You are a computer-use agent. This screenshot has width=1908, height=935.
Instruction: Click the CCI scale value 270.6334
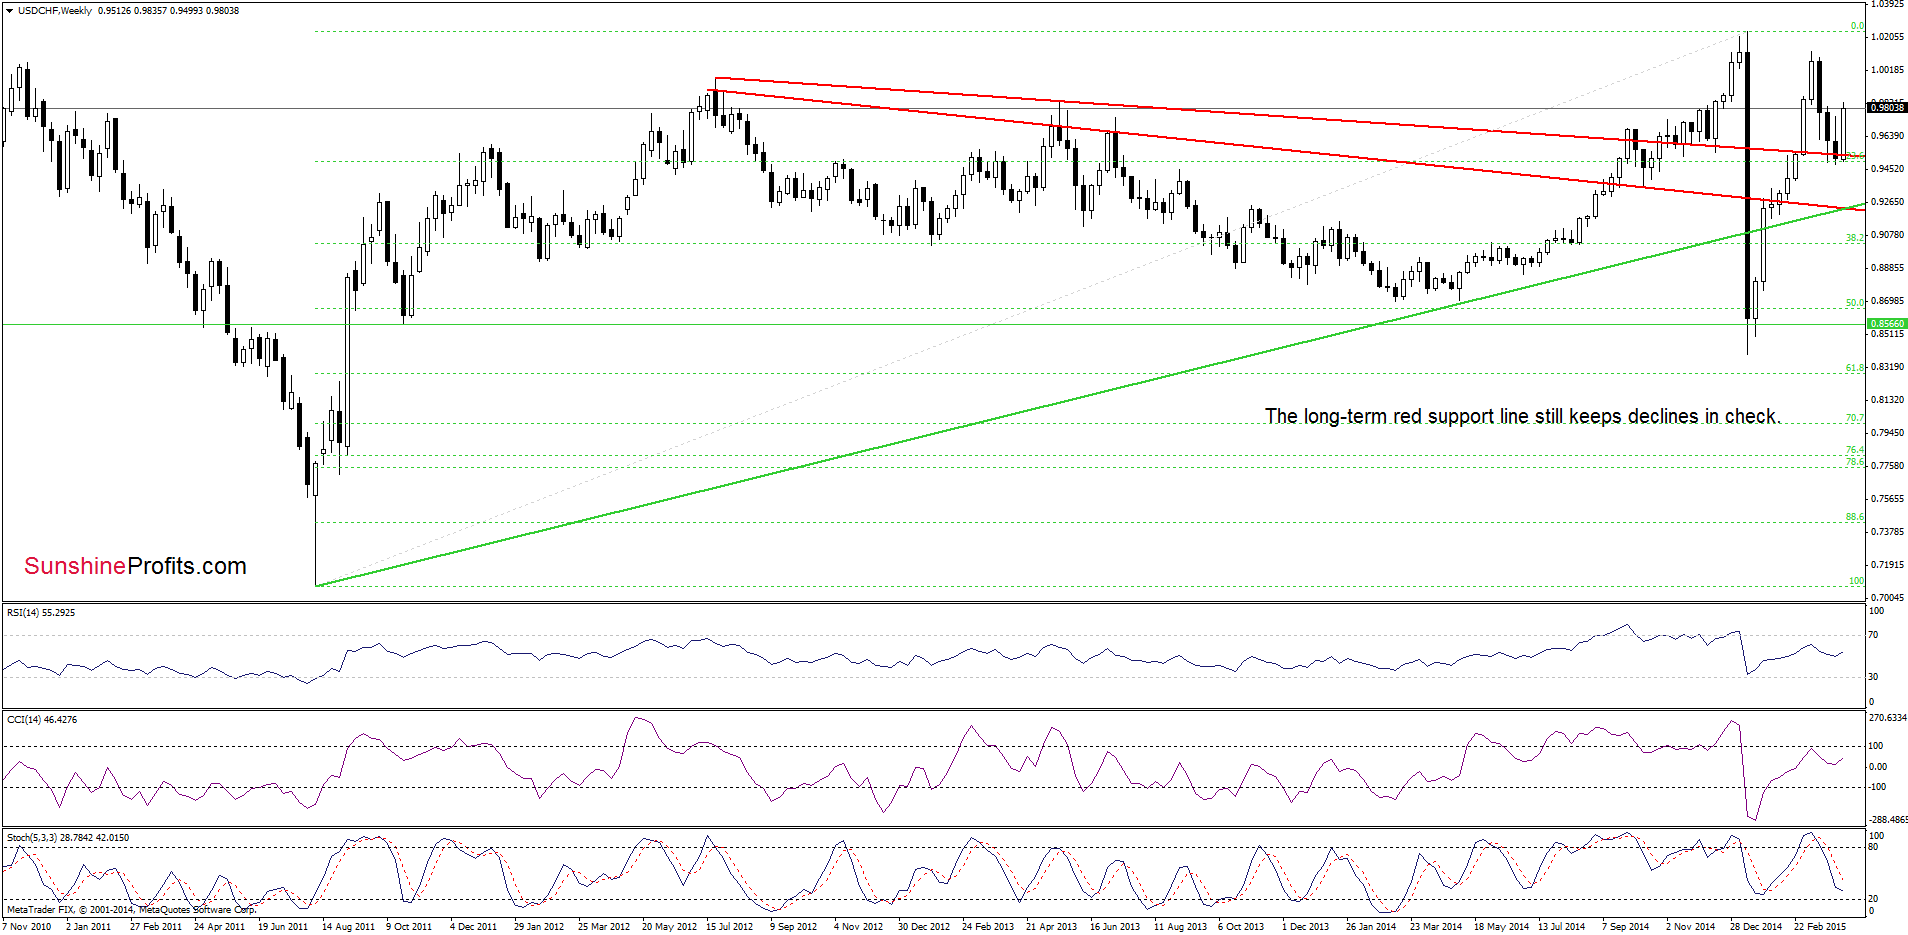tap(1887, 718)
